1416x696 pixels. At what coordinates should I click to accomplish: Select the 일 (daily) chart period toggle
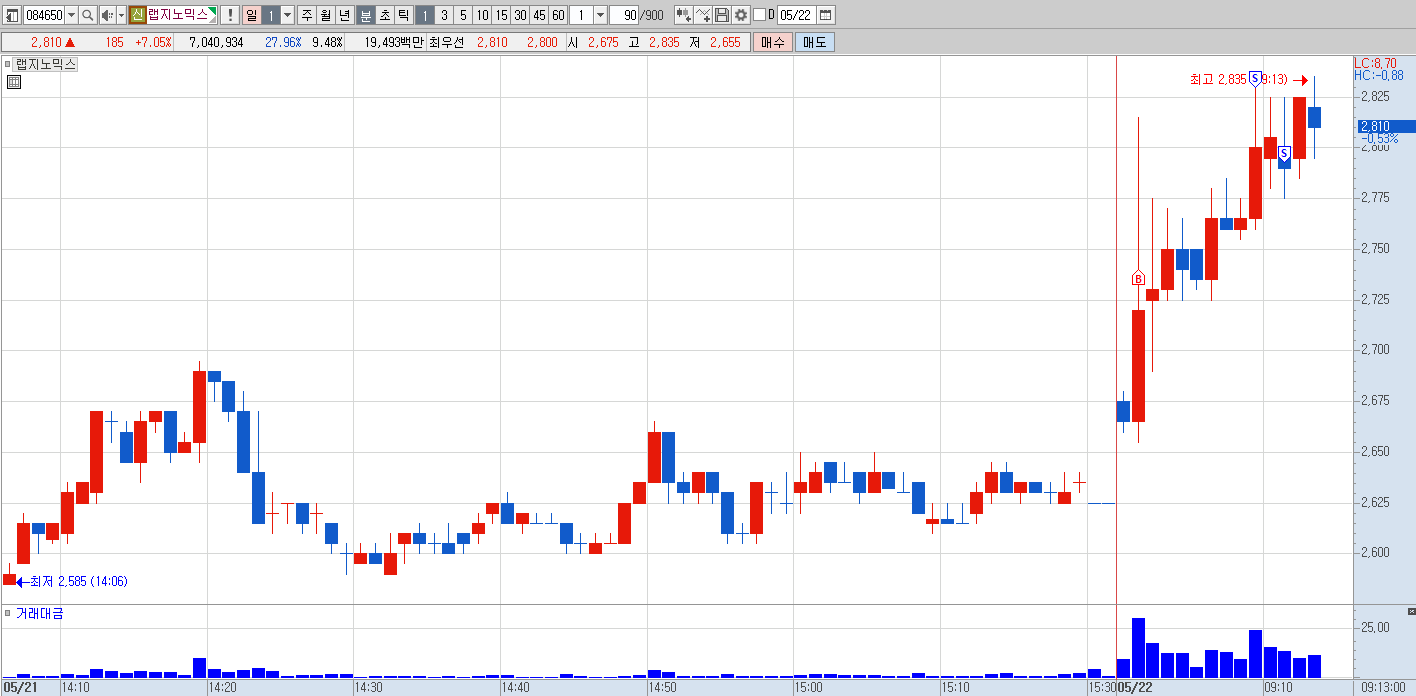(x=251, y=15)
